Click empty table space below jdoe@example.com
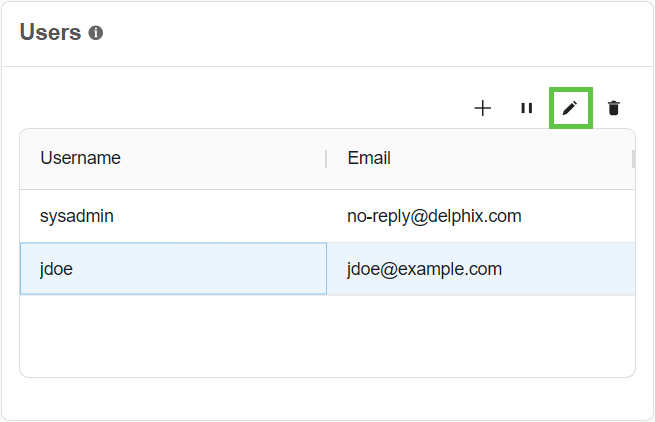 pyautogui.click(x=480, y=335)
